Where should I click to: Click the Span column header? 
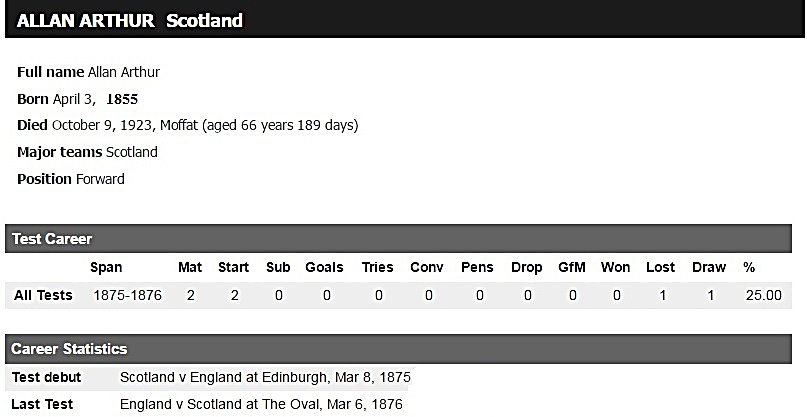coord(106,267)
